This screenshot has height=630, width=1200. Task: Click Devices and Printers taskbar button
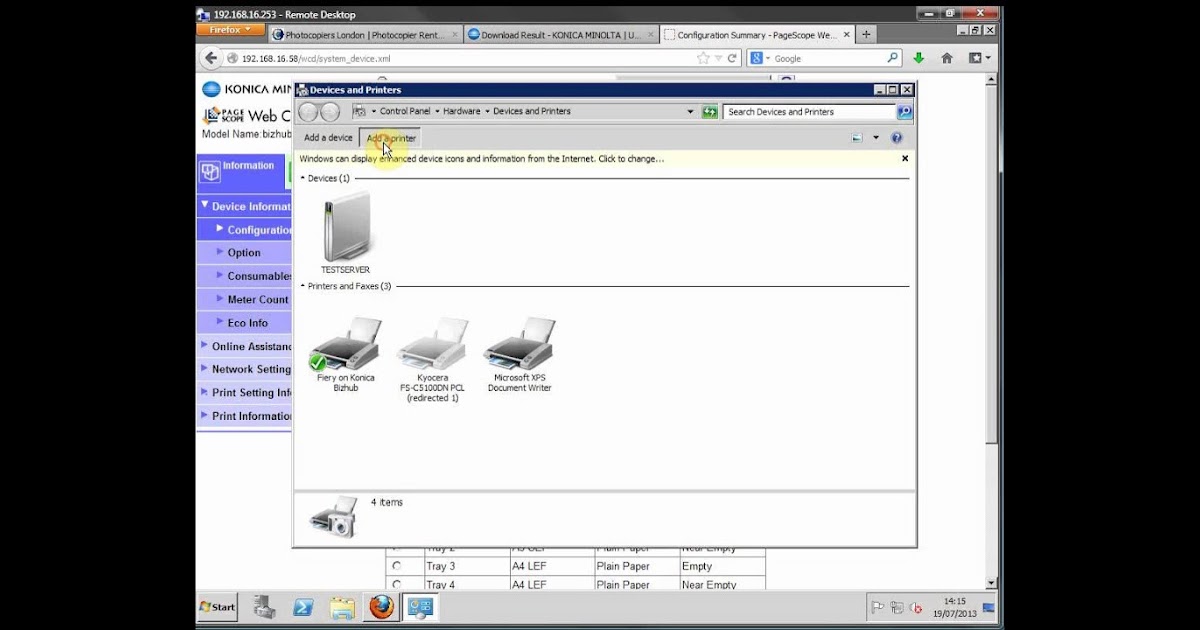[x=420, y=607]
